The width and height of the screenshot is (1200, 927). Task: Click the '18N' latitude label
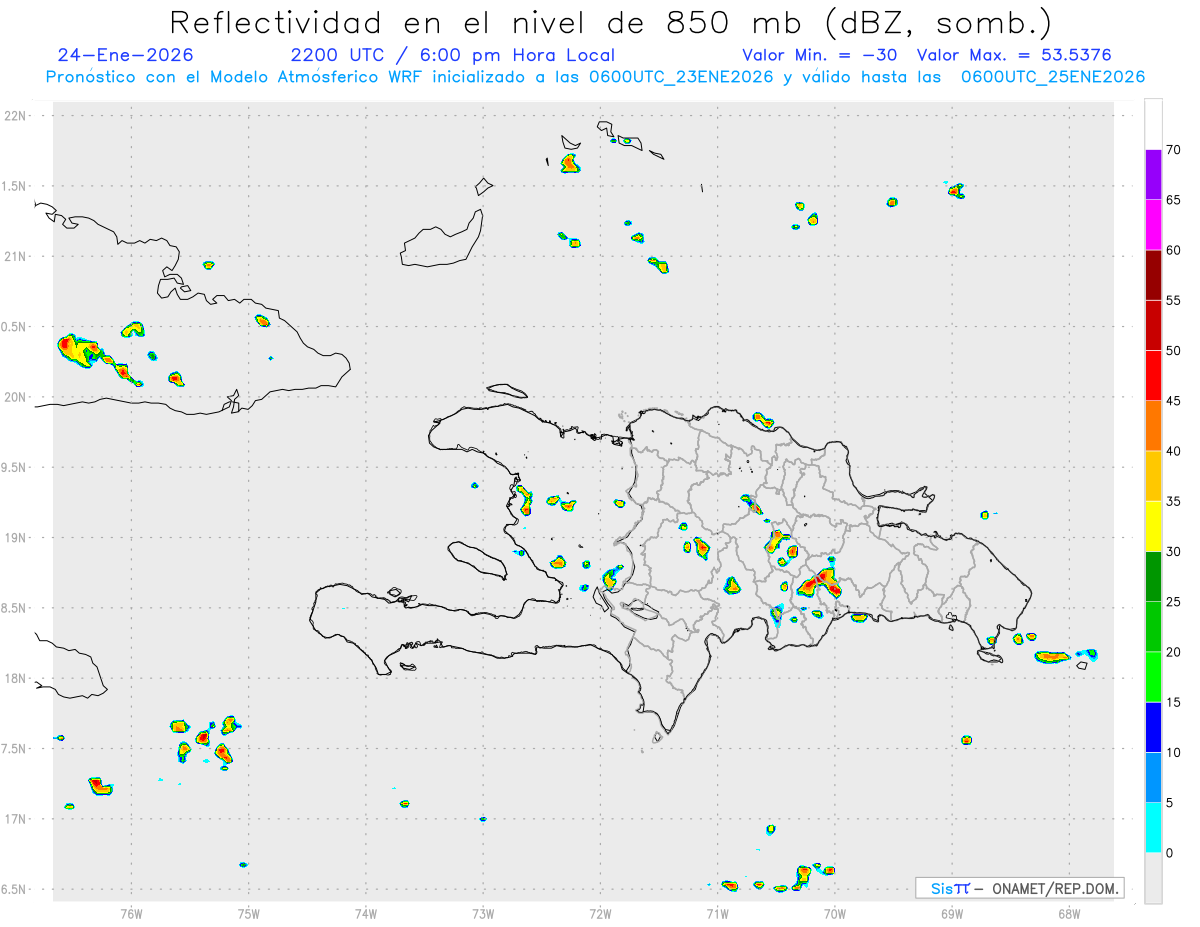tap(17, 678)
